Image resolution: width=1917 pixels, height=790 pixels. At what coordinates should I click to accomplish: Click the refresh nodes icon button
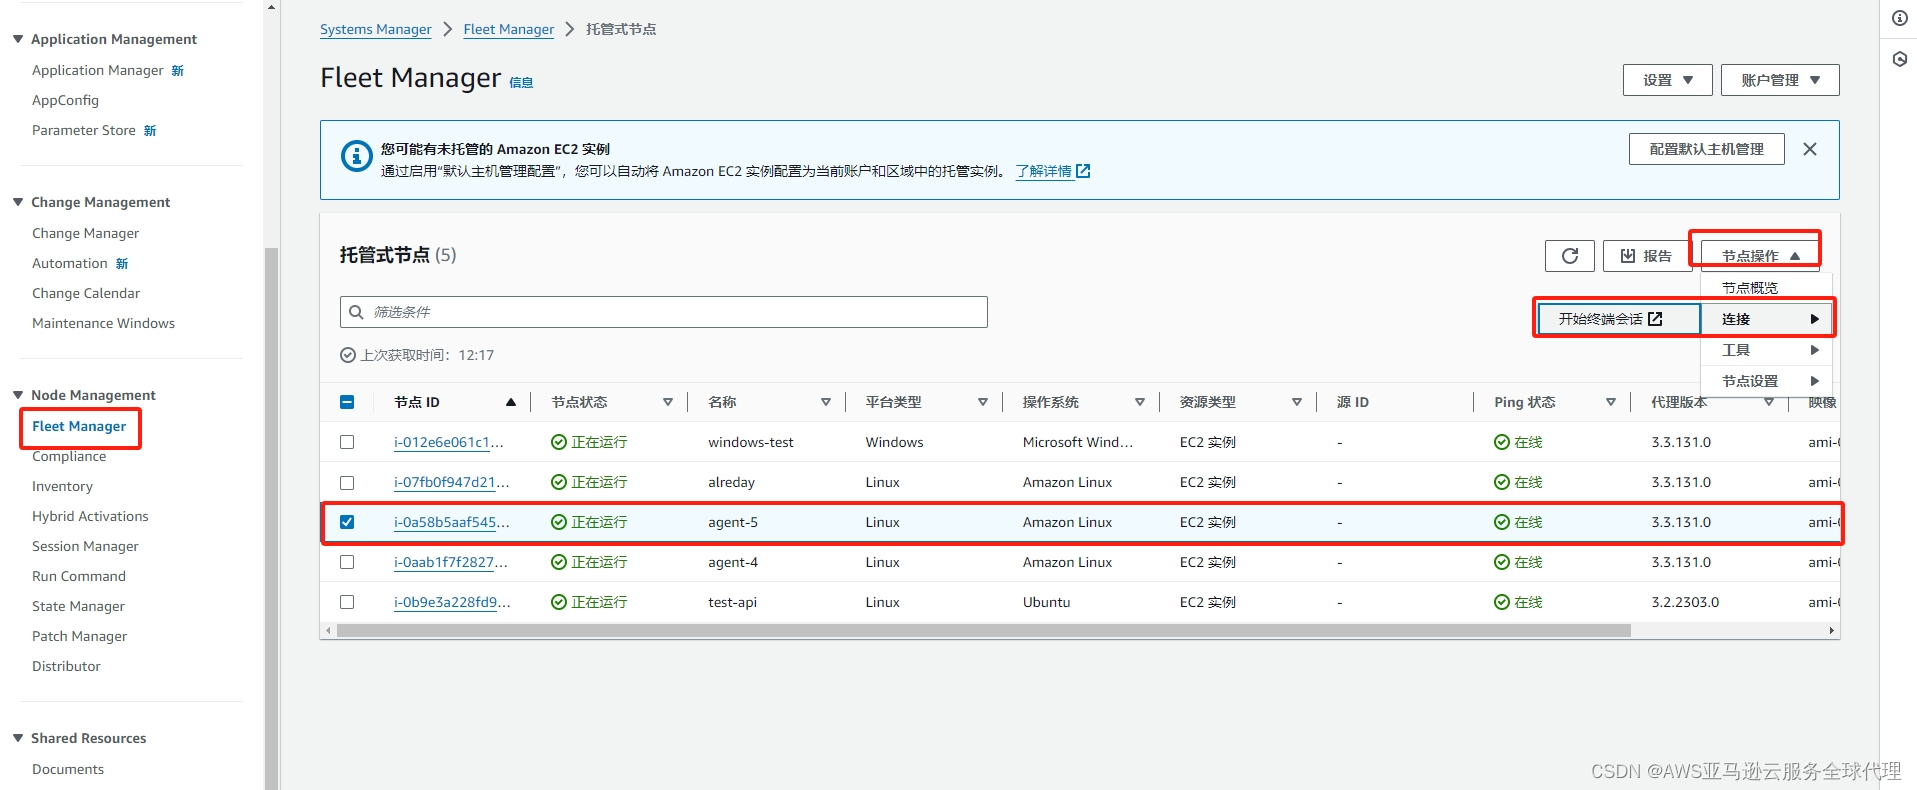[1570, 256]
